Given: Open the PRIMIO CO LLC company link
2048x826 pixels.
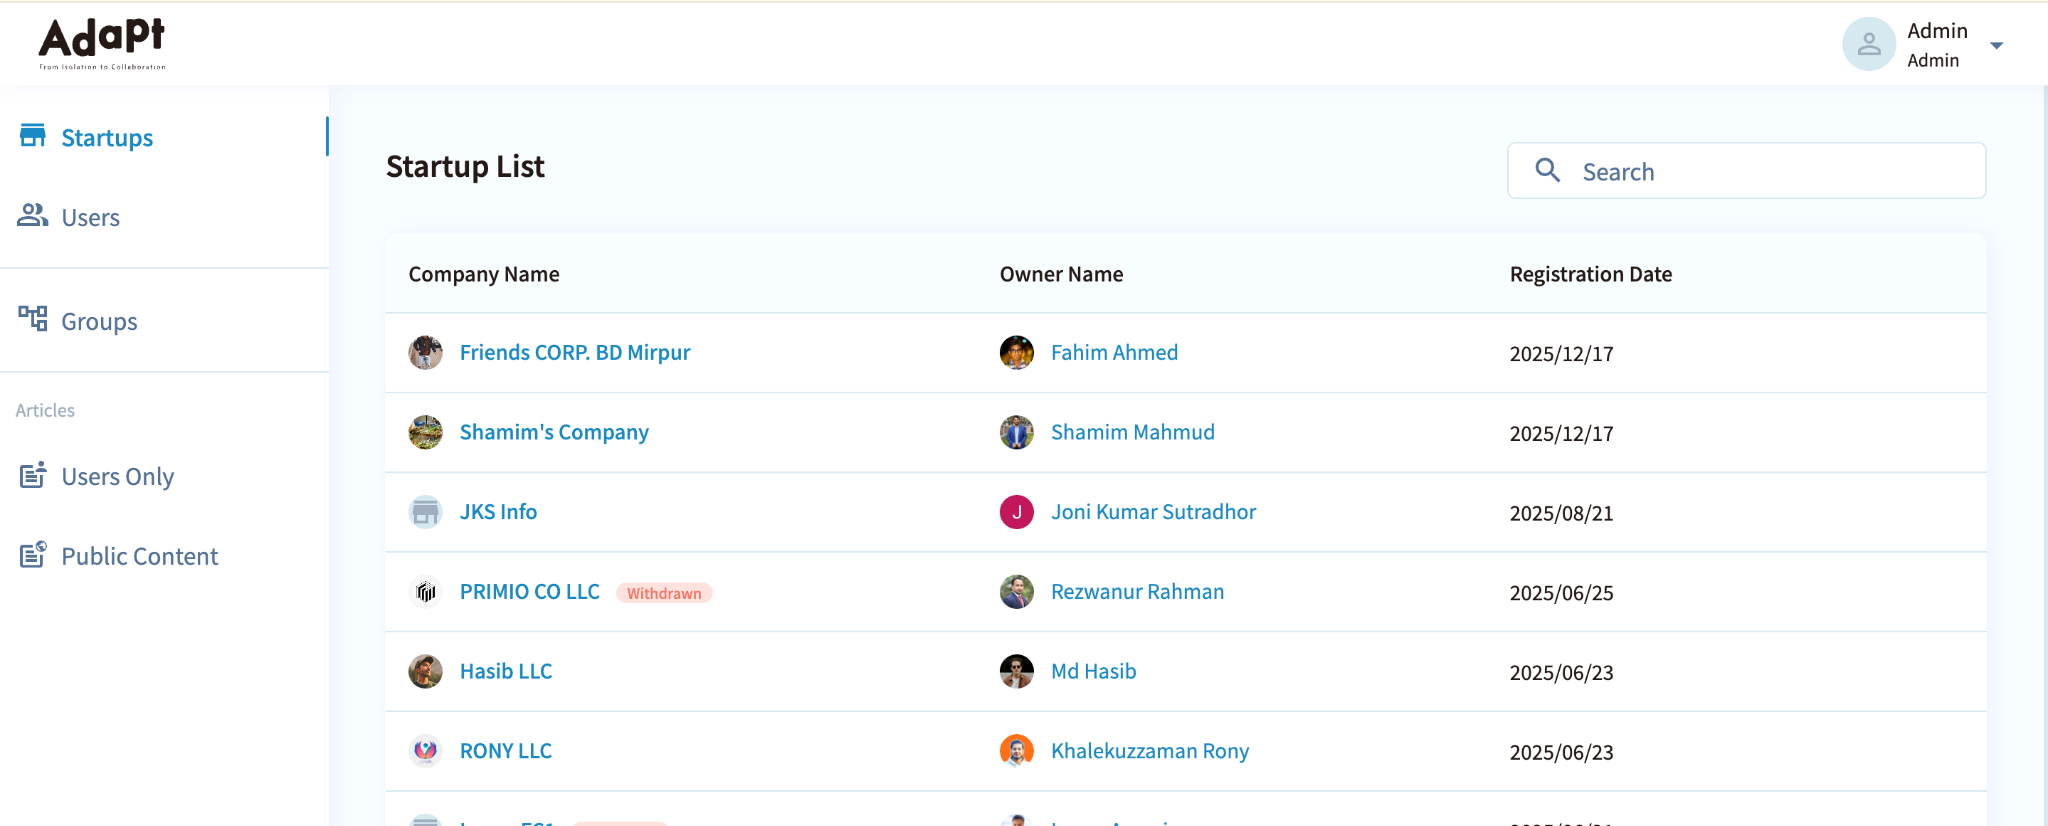Looking at the screenshot, I should (x=530, y=592).
